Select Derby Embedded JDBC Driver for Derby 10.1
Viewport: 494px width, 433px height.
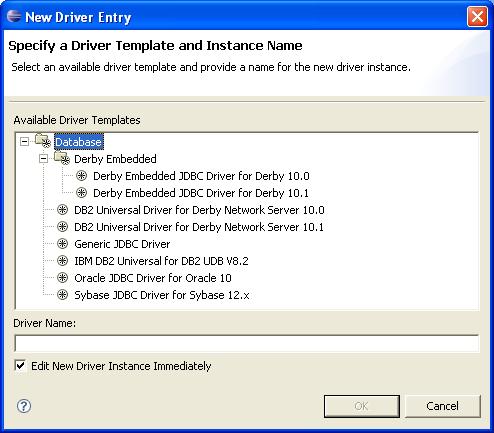click(201, 193)
